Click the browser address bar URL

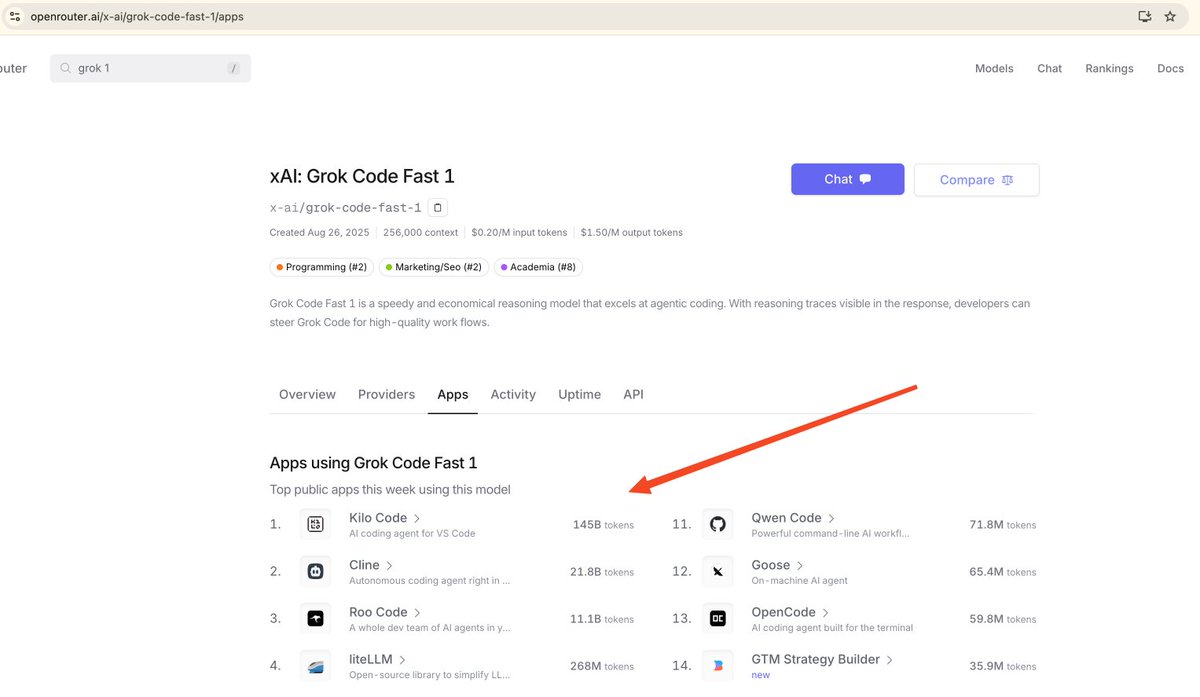(137, 17)
